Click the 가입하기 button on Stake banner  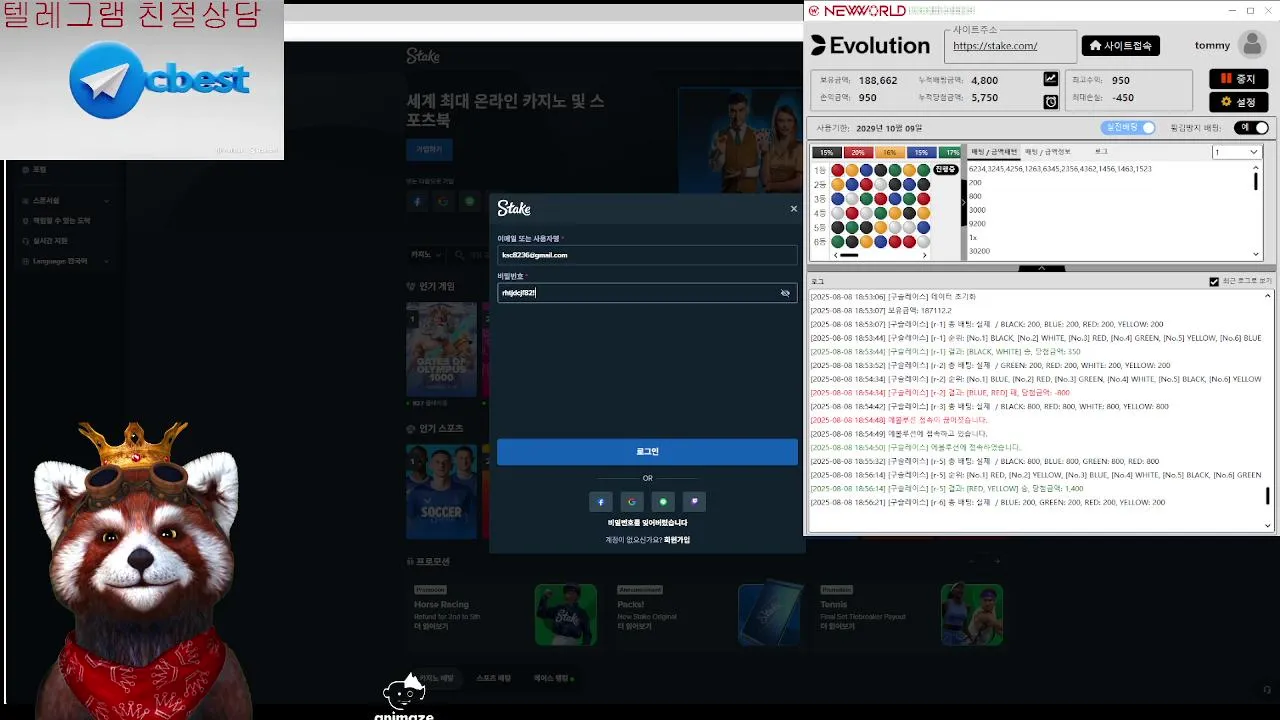point(429,149)
